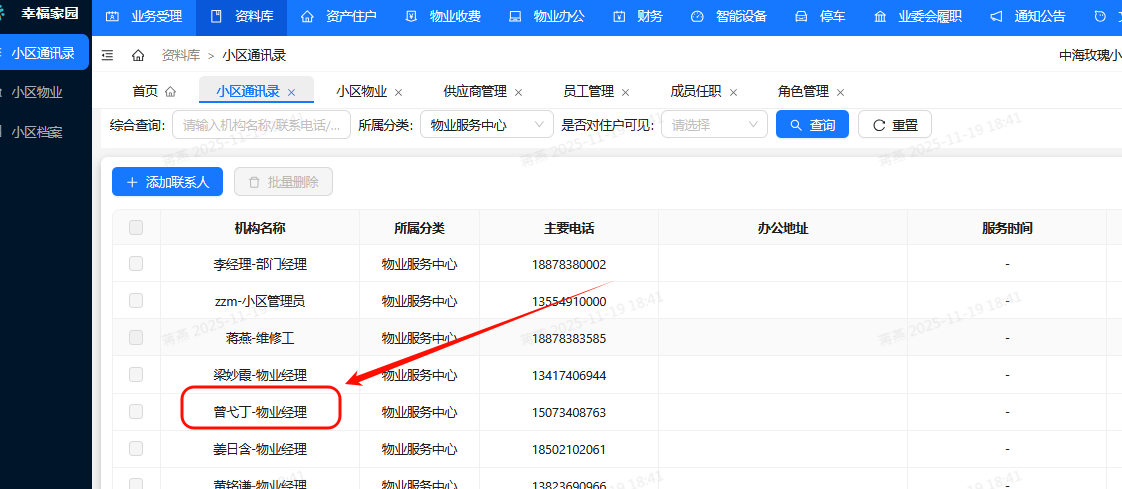The image size is (1122, 489).
Task: Close the 角色管理 tab
Action: click(x=840, y=92)
